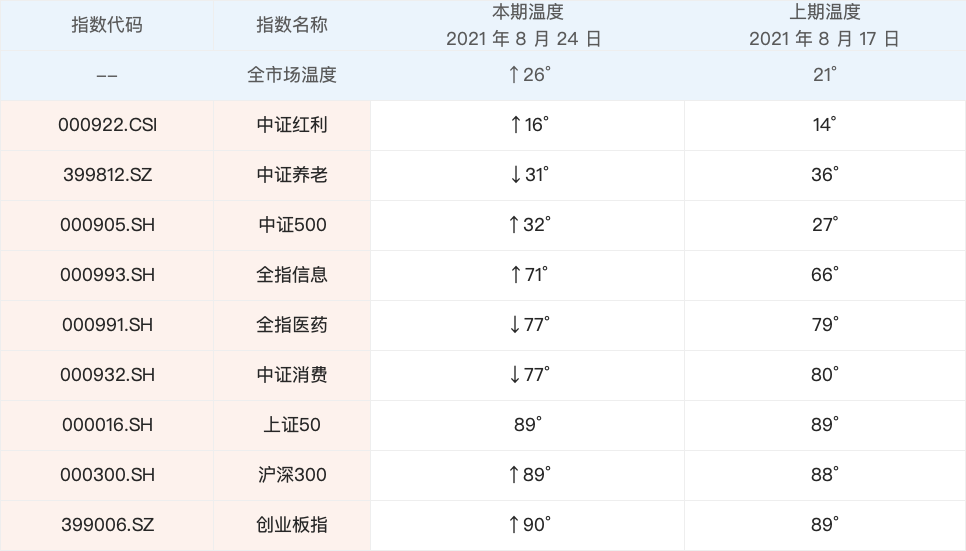
Task: Click the up arrow next to 中证红利 16°
Action: tap(515, 125)
